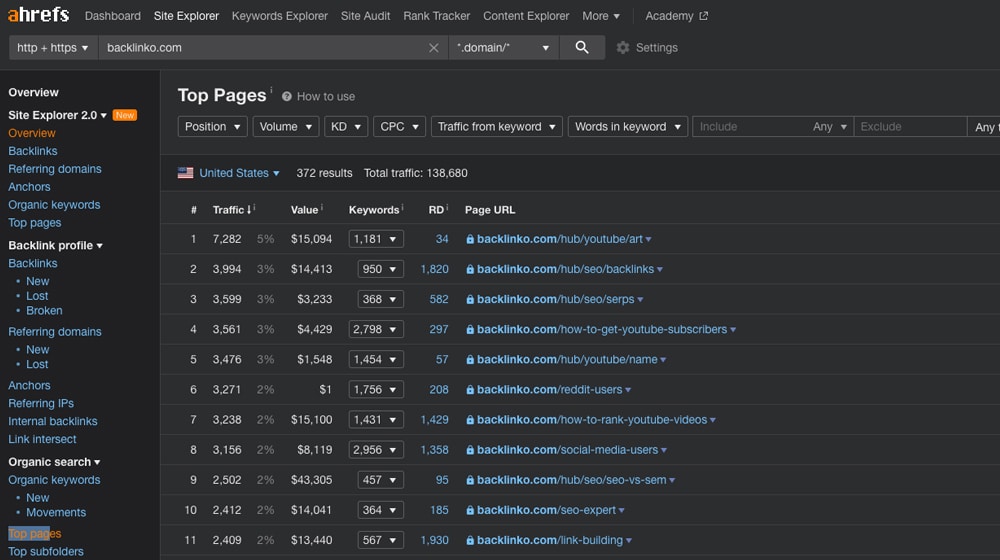Open Referring IPs in sidebar
This screenshot has width=1000, height=560.
point(41,403)
